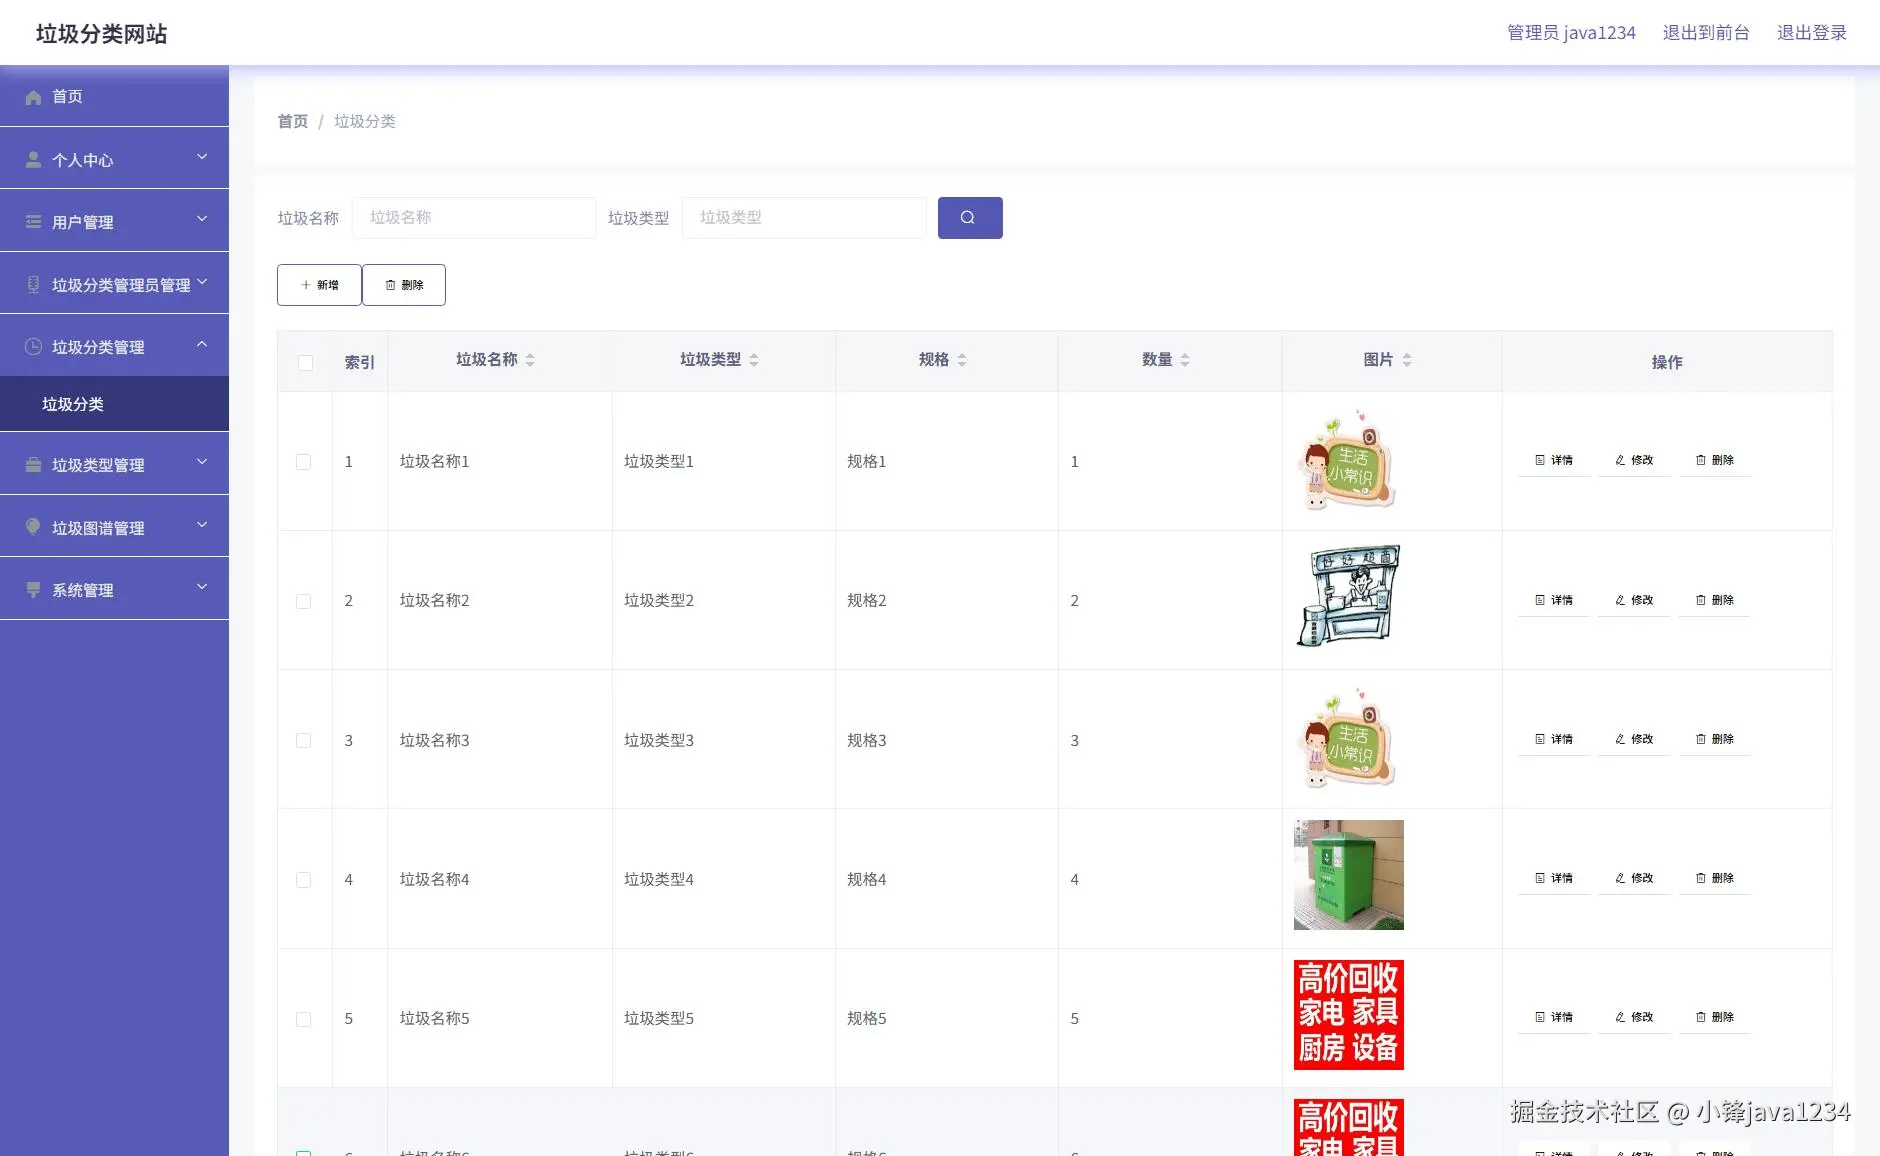
Task: Open the 垃圾类型管理 sidebar menu
Action: point(114,464)
